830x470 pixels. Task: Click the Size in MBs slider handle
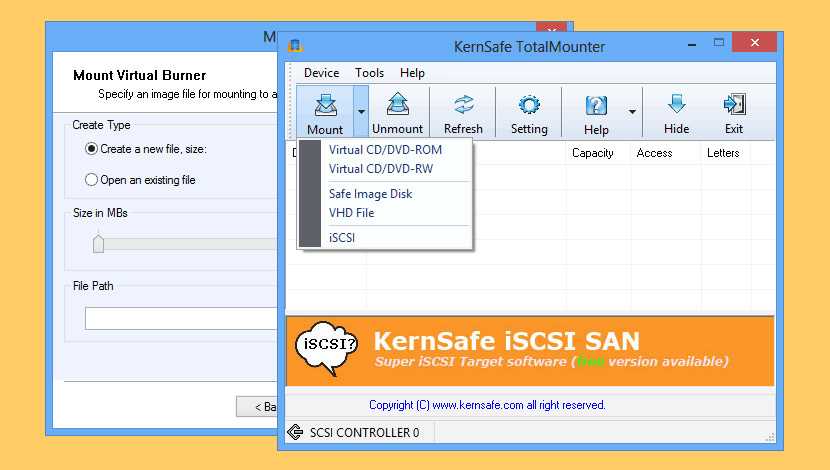(x=98, y=243)
